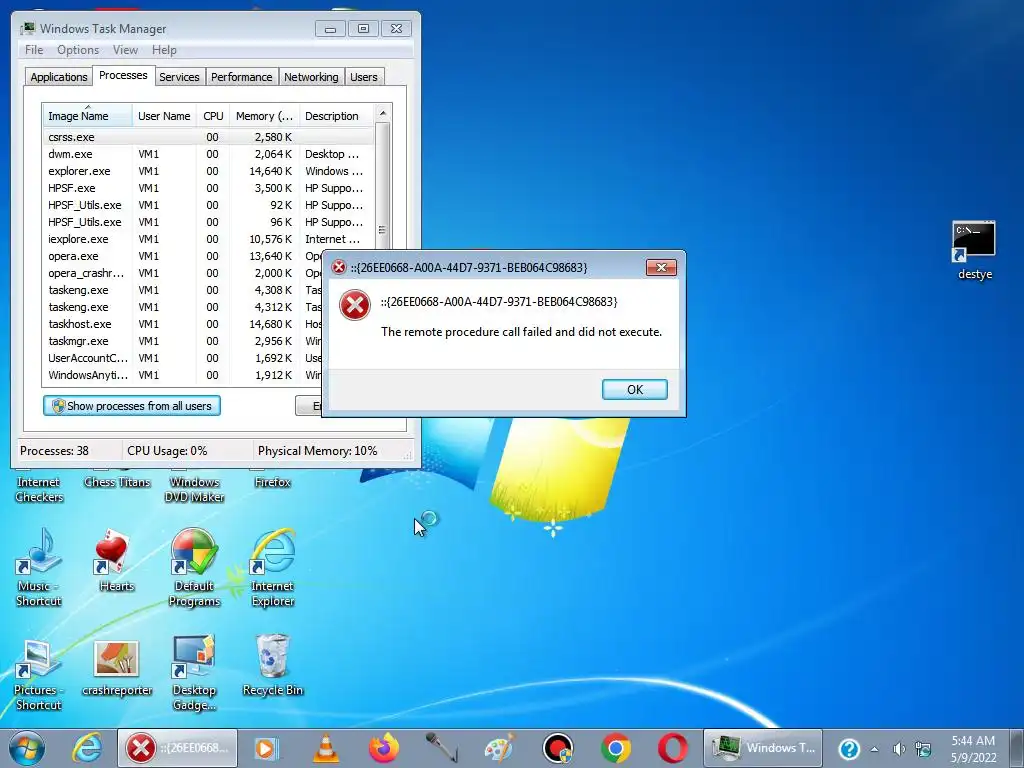Select Internet Explorer desktop icon

(272, 568)
